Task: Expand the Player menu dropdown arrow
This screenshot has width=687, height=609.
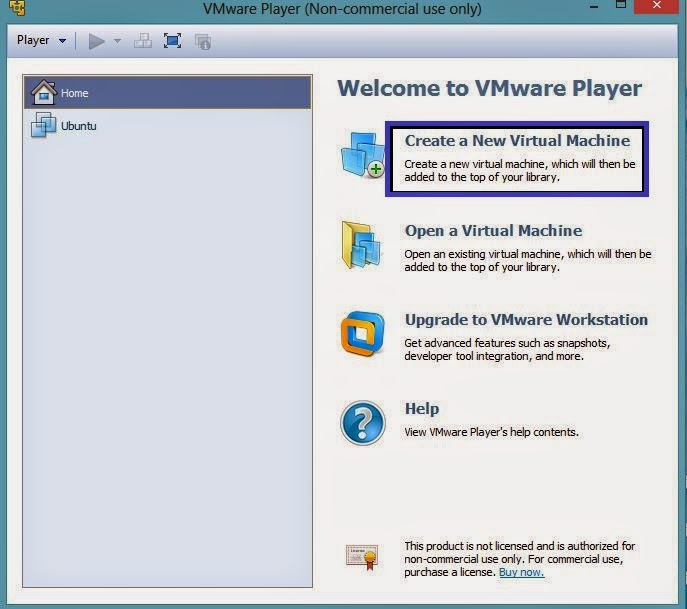Action: click(63, 41)
